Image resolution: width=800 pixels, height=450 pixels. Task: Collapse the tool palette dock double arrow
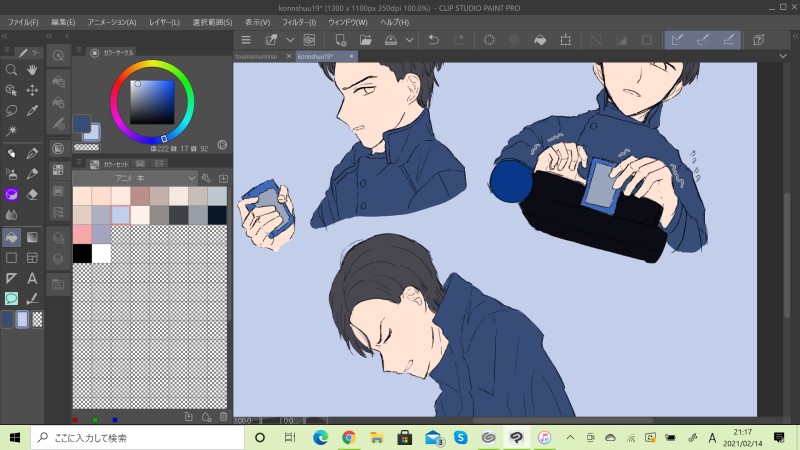pyautogui.click(x=5, y=36)
